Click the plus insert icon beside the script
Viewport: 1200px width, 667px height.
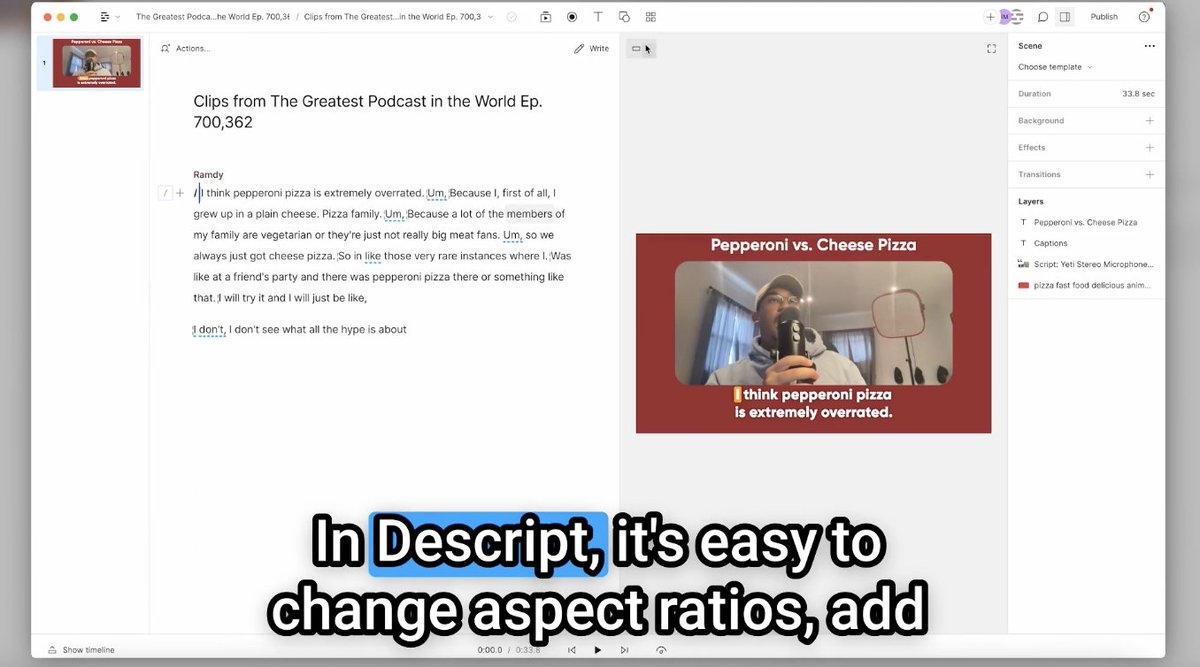180,193
